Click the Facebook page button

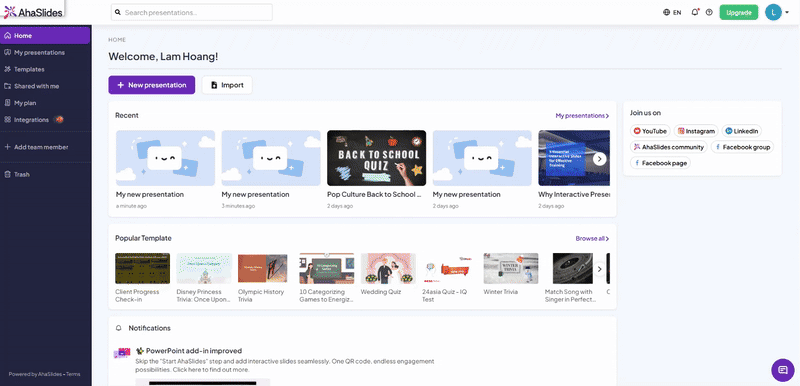click(x=660, y=163)
